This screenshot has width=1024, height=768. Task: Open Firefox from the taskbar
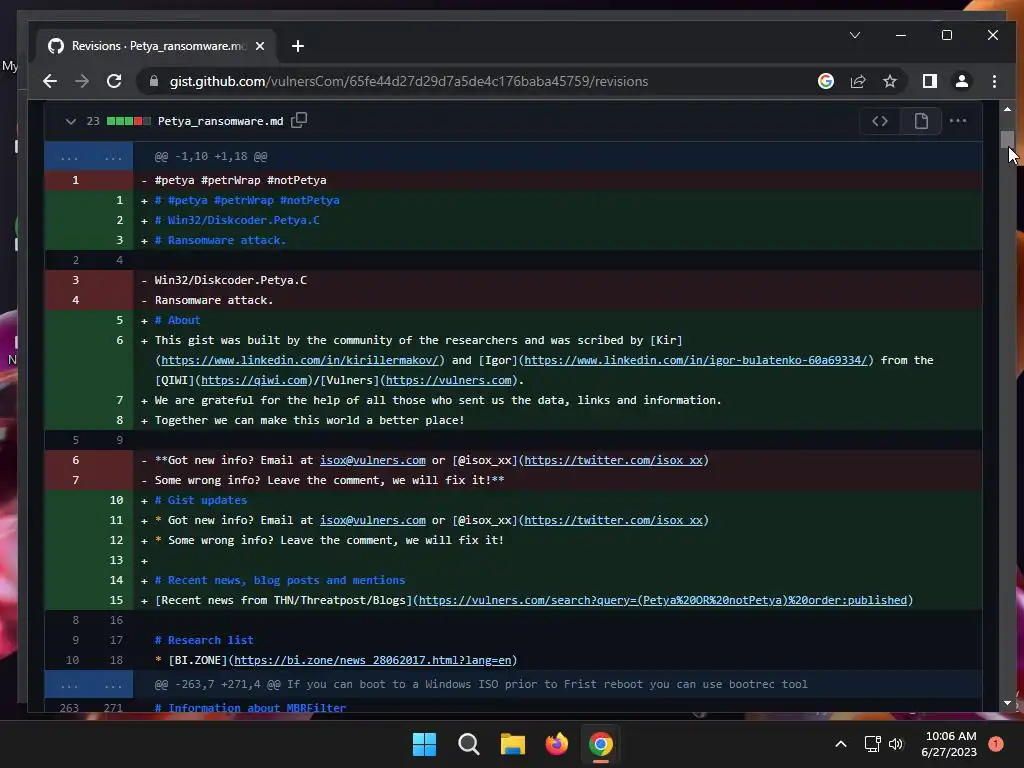pyautogui.click(x=556, y=744)
